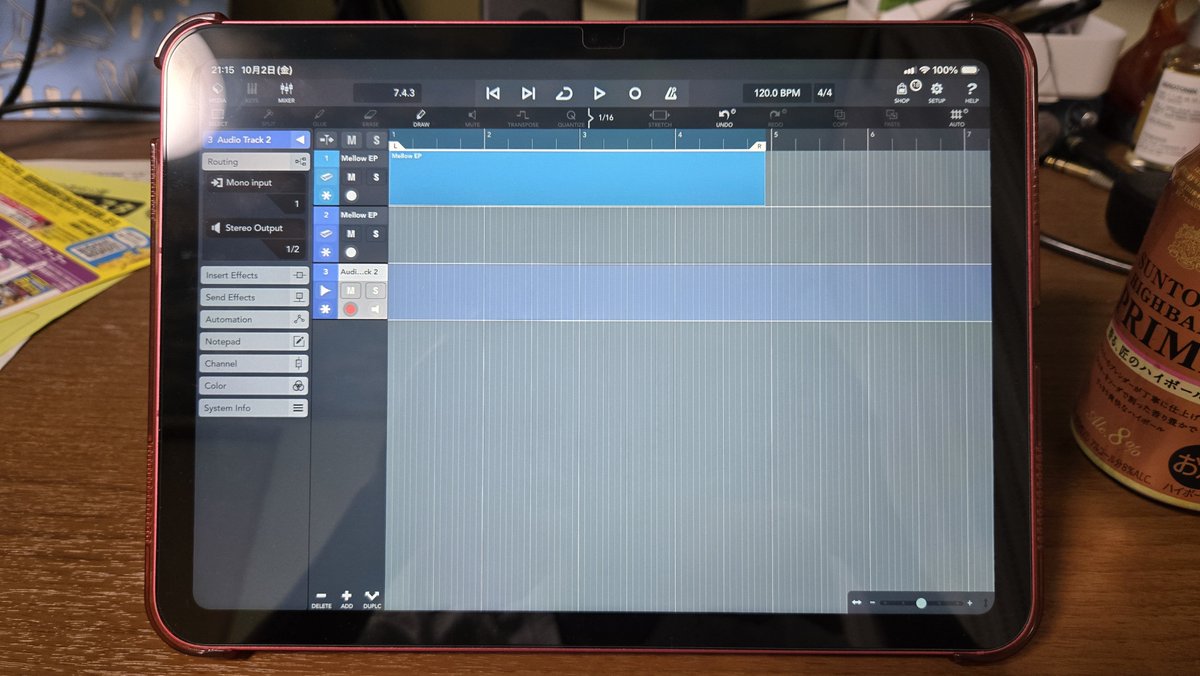The image size is (1200, 676).
Task: Open the Setup settings
Action: click(937, 93)
